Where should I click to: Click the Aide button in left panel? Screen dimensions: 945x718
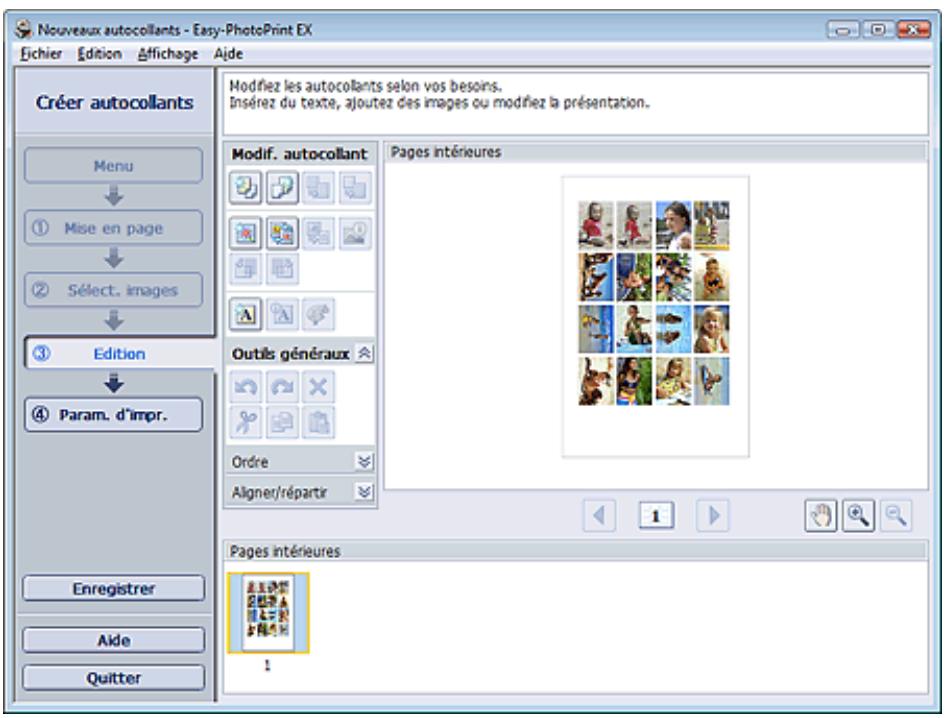pyautogui.click(x=113, y=640)
